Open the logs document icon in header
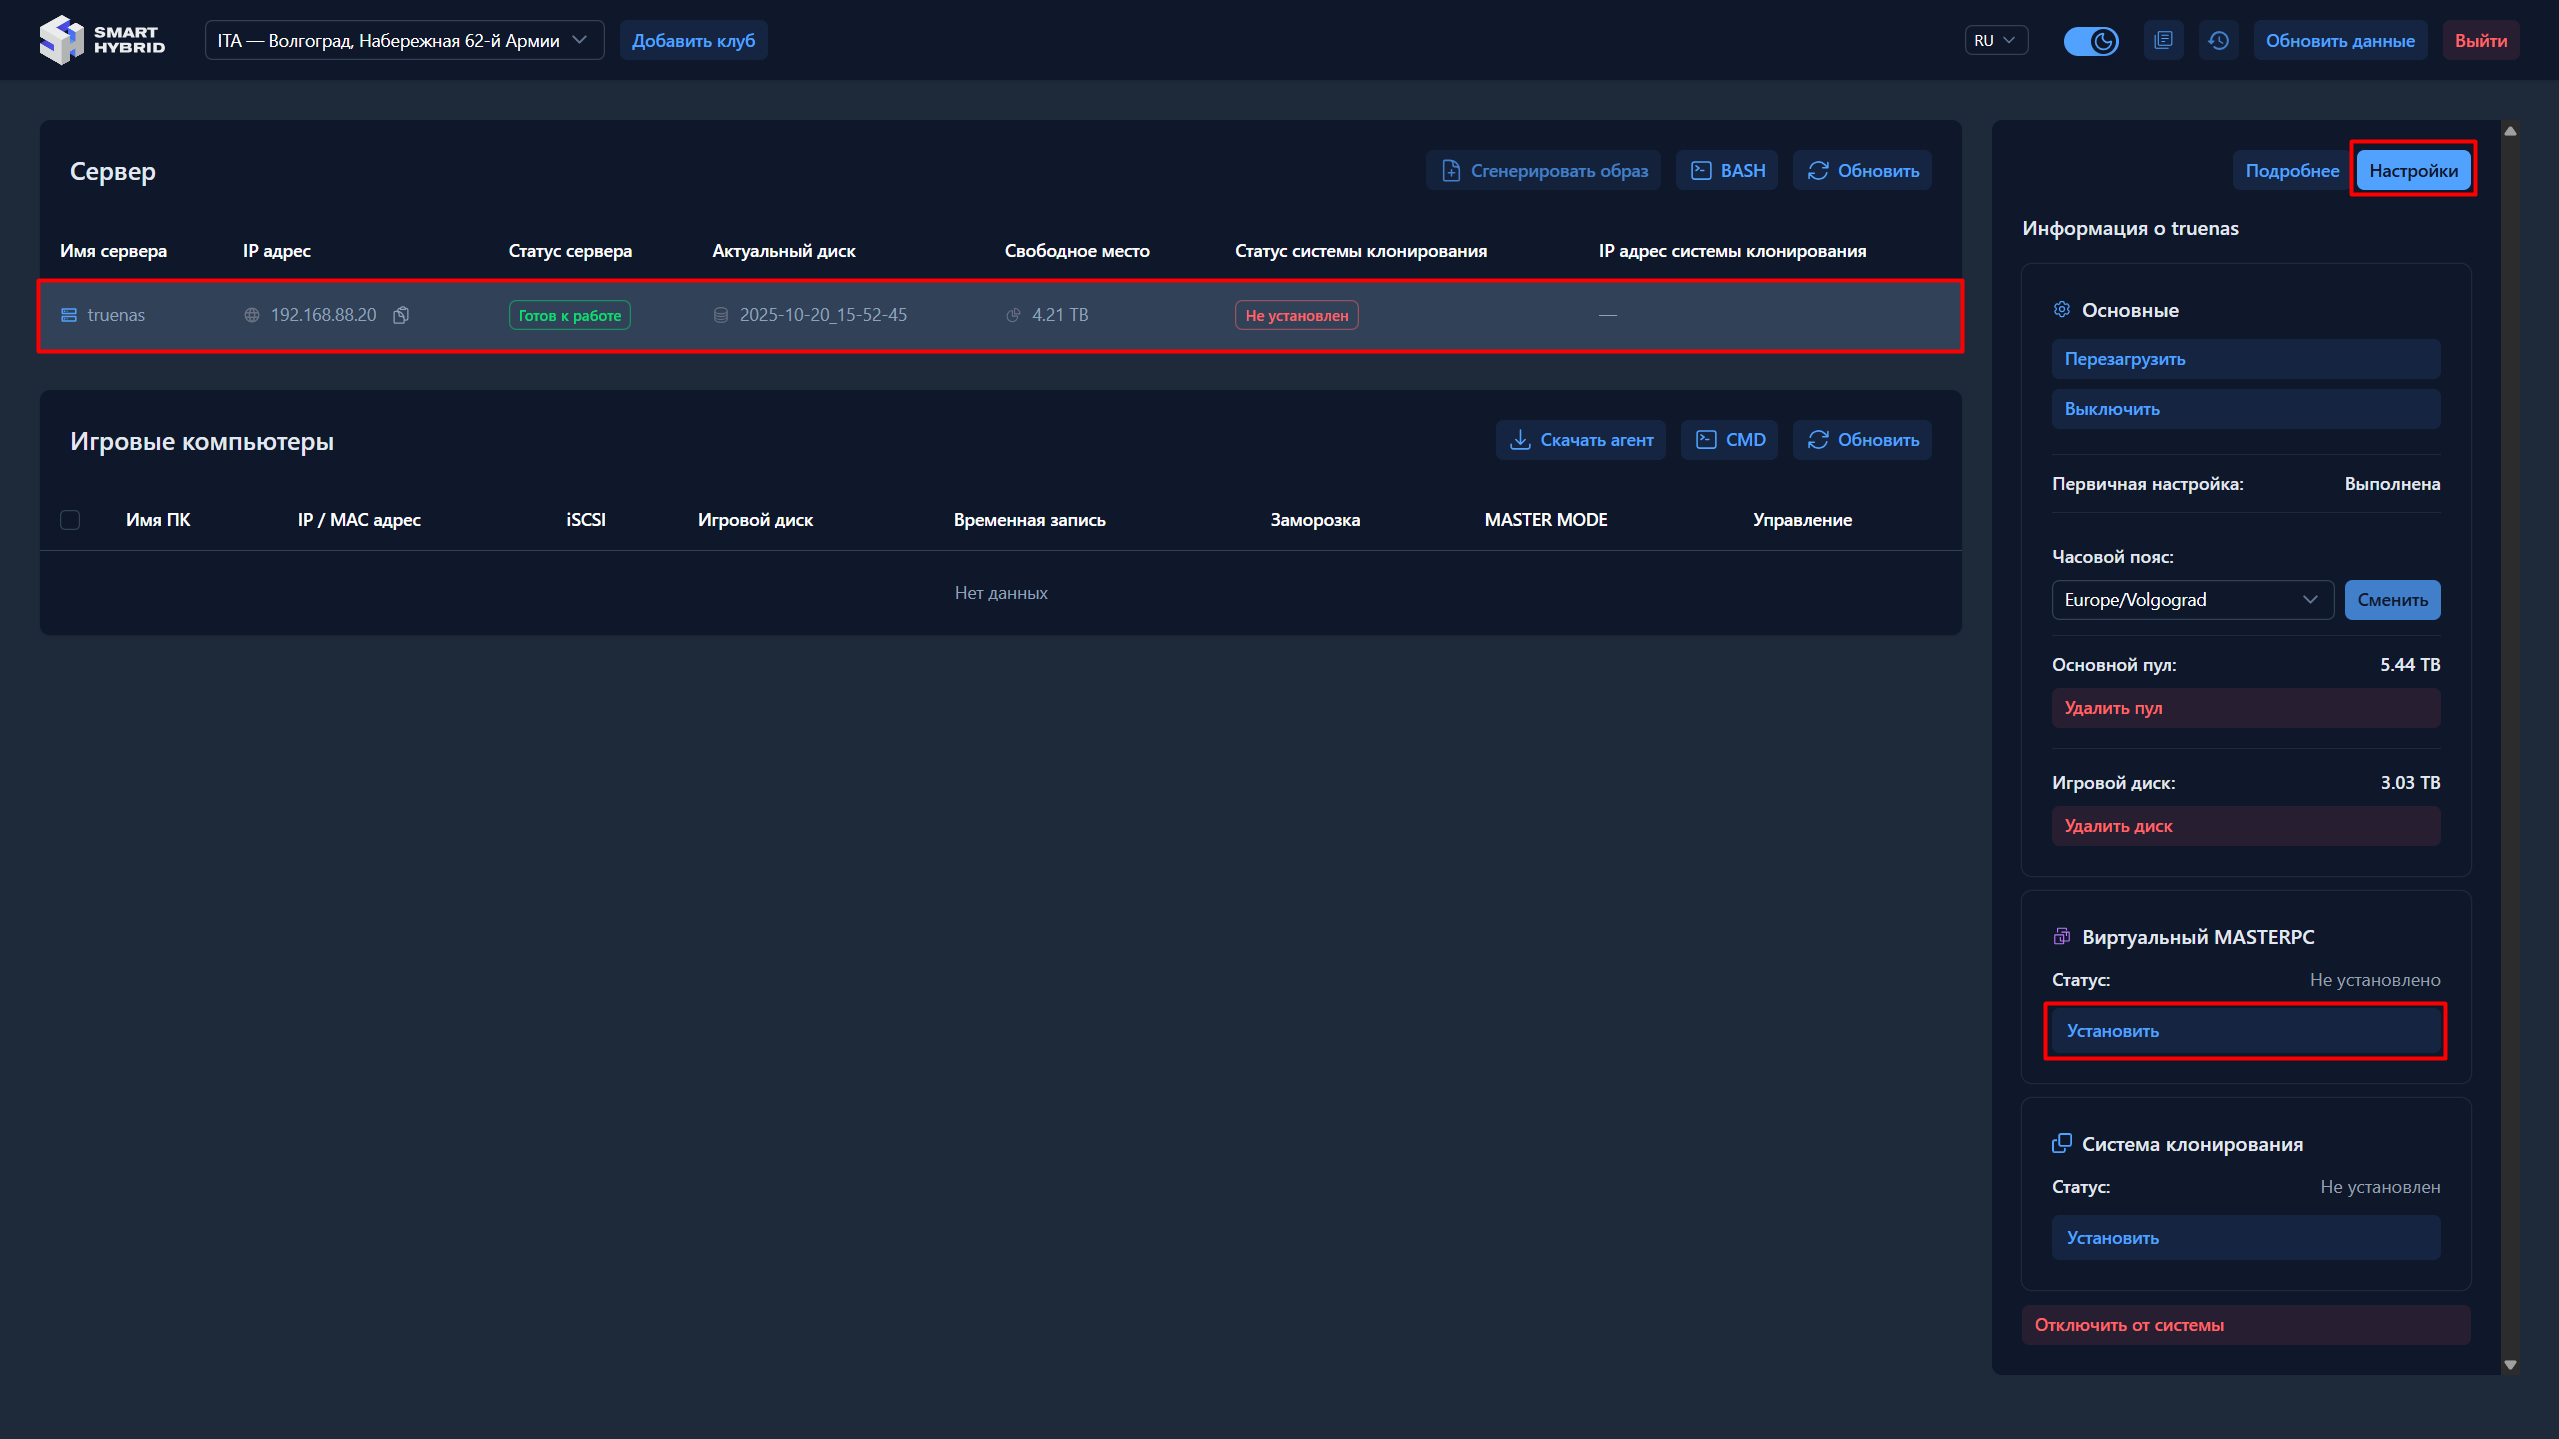This screenshot has height=1439, width=2559. (2163, 41)
